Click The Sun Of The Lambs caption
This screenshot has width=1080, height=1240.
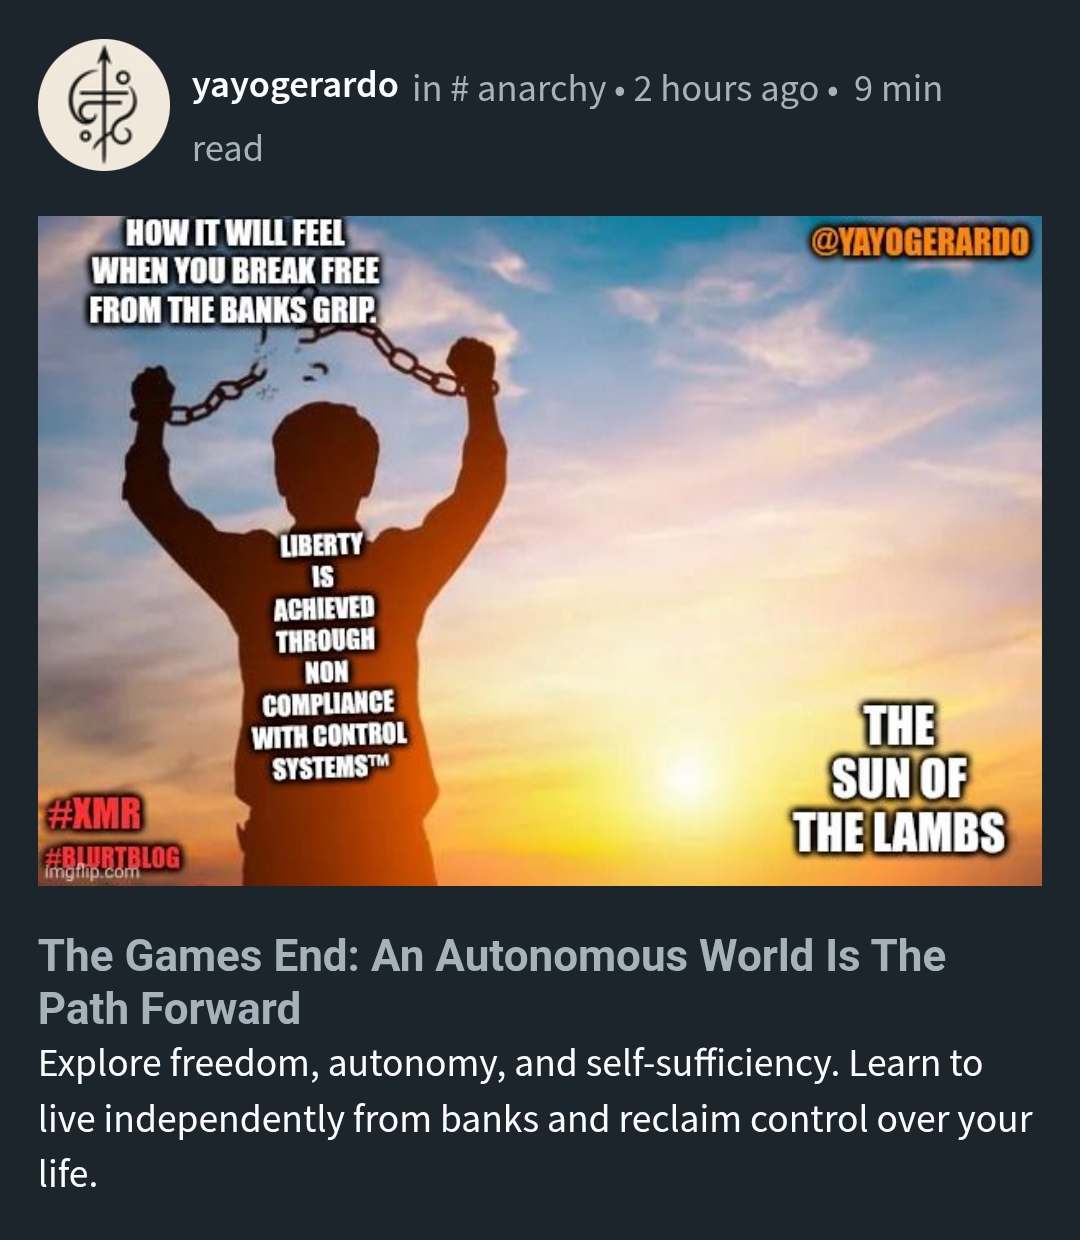pos(898,778)
